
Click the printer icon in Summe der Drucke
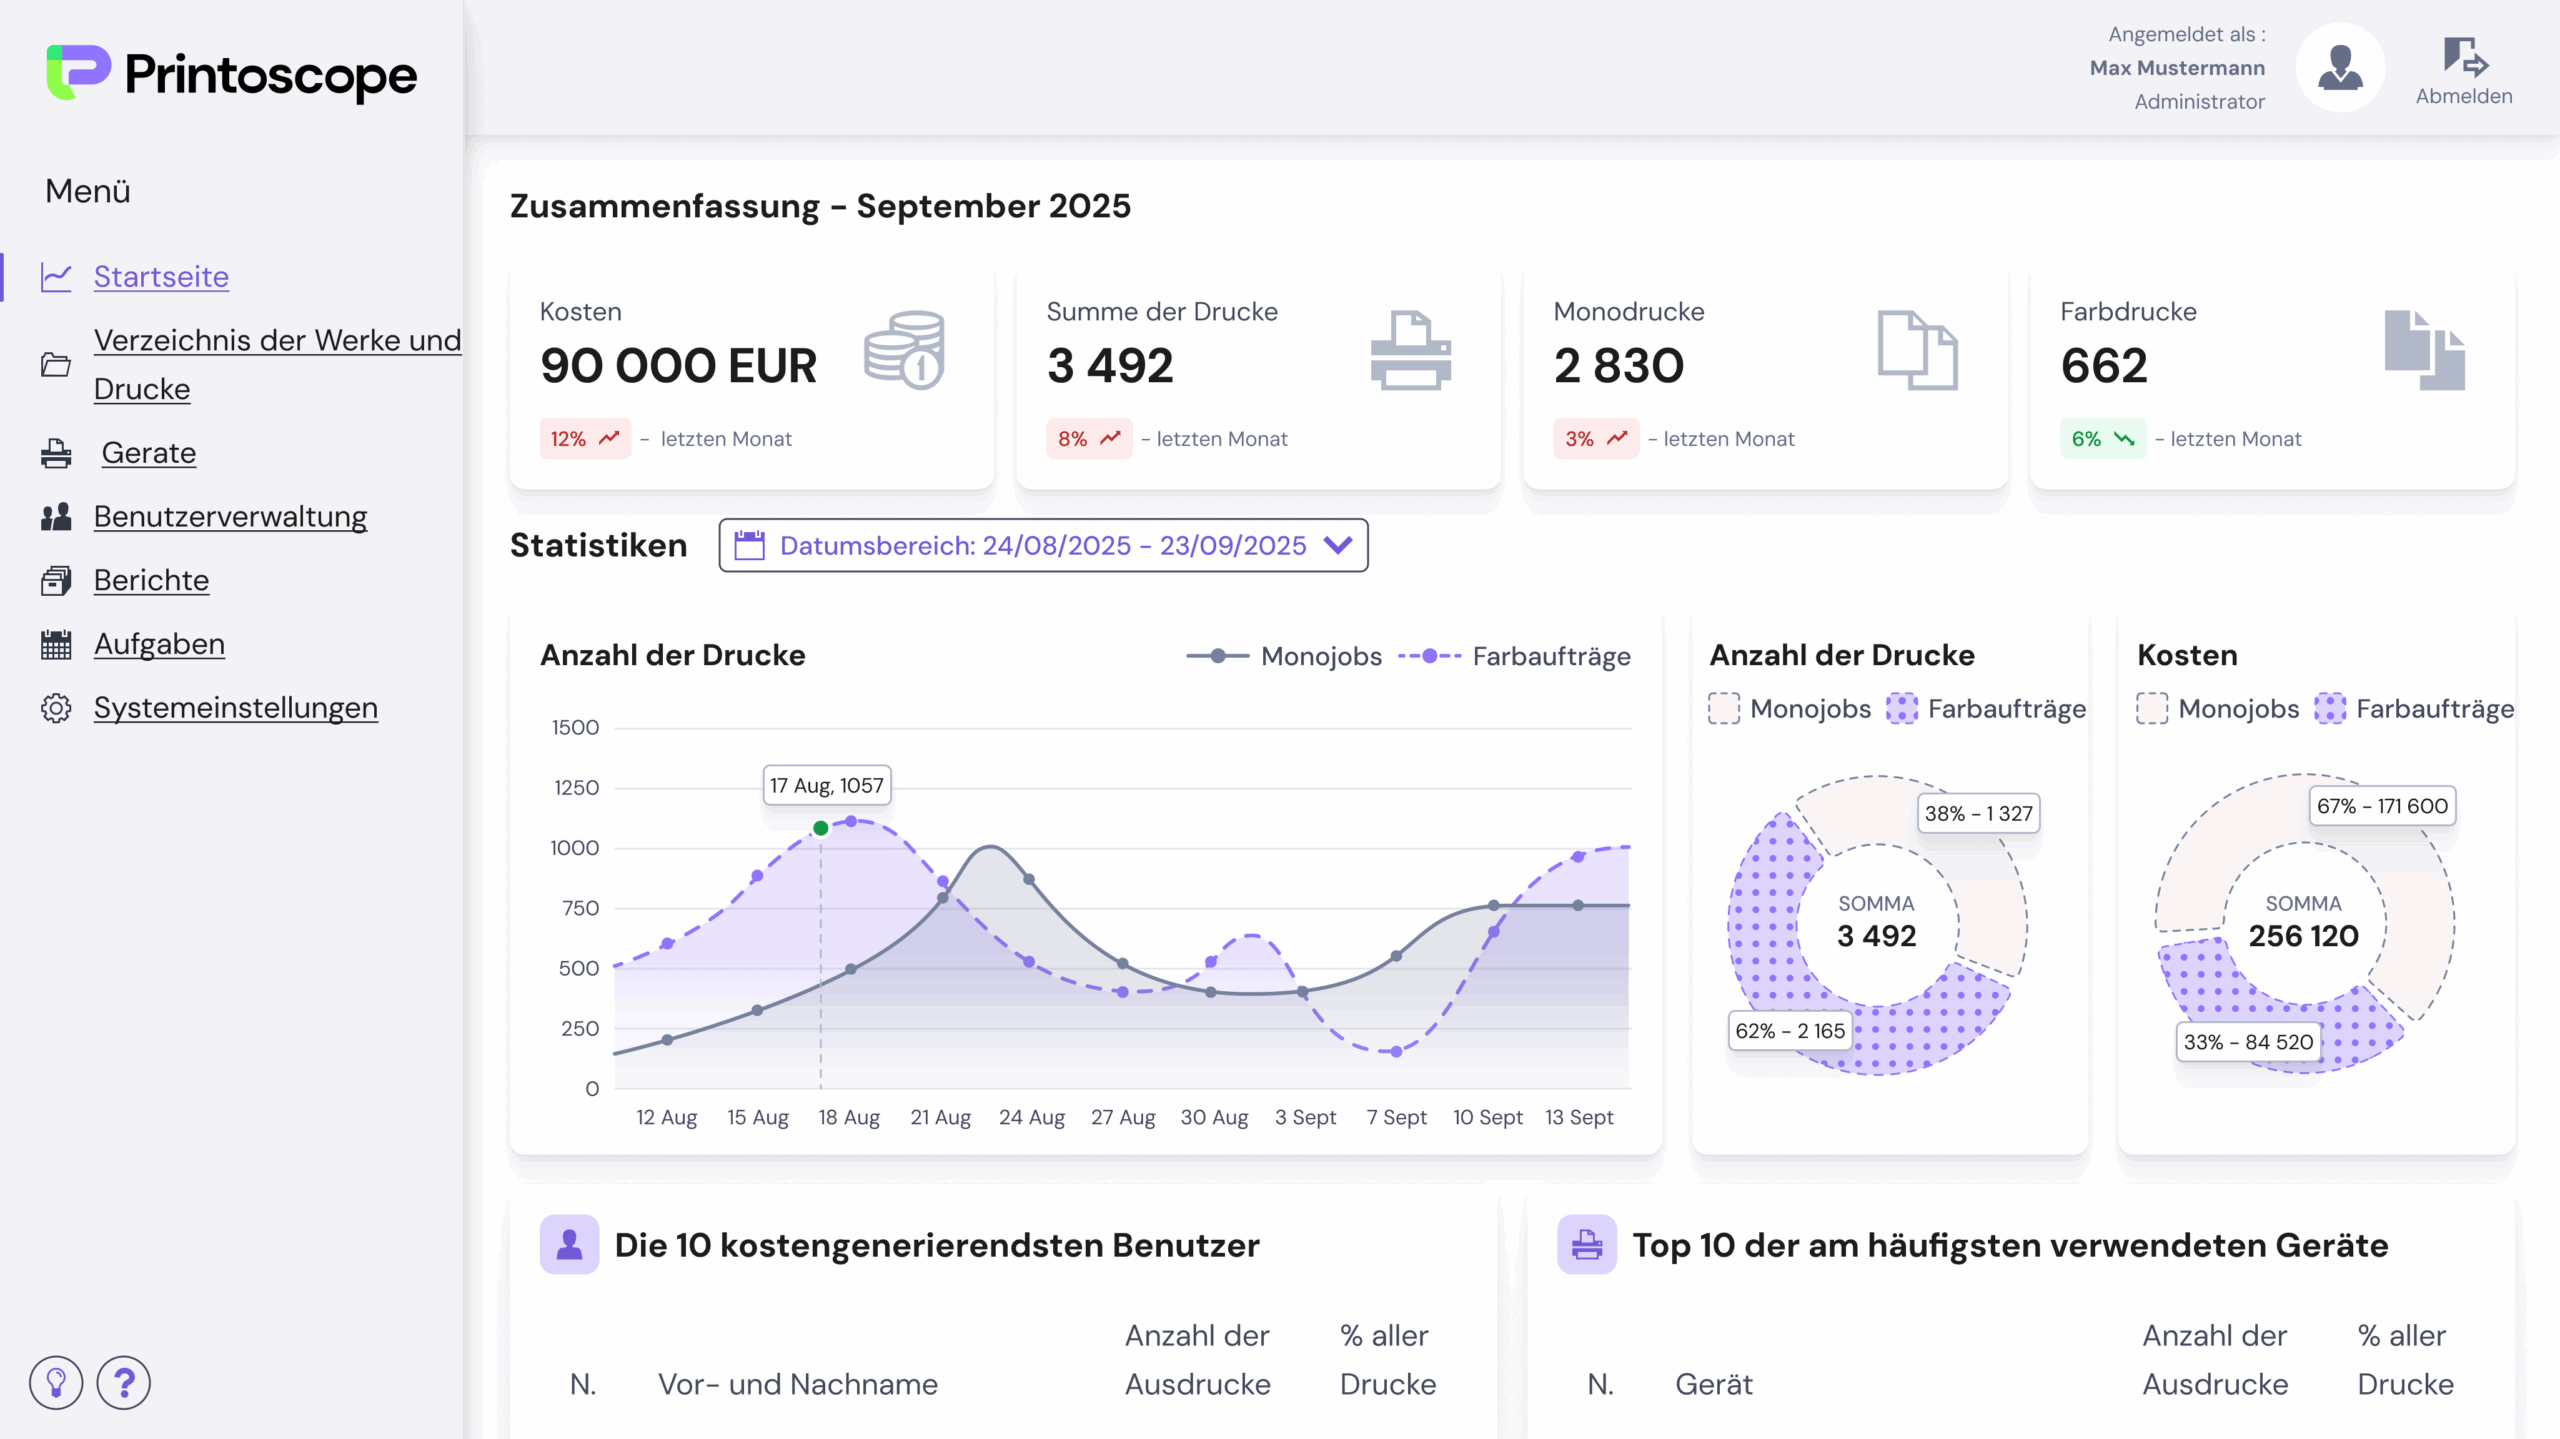1410,350
